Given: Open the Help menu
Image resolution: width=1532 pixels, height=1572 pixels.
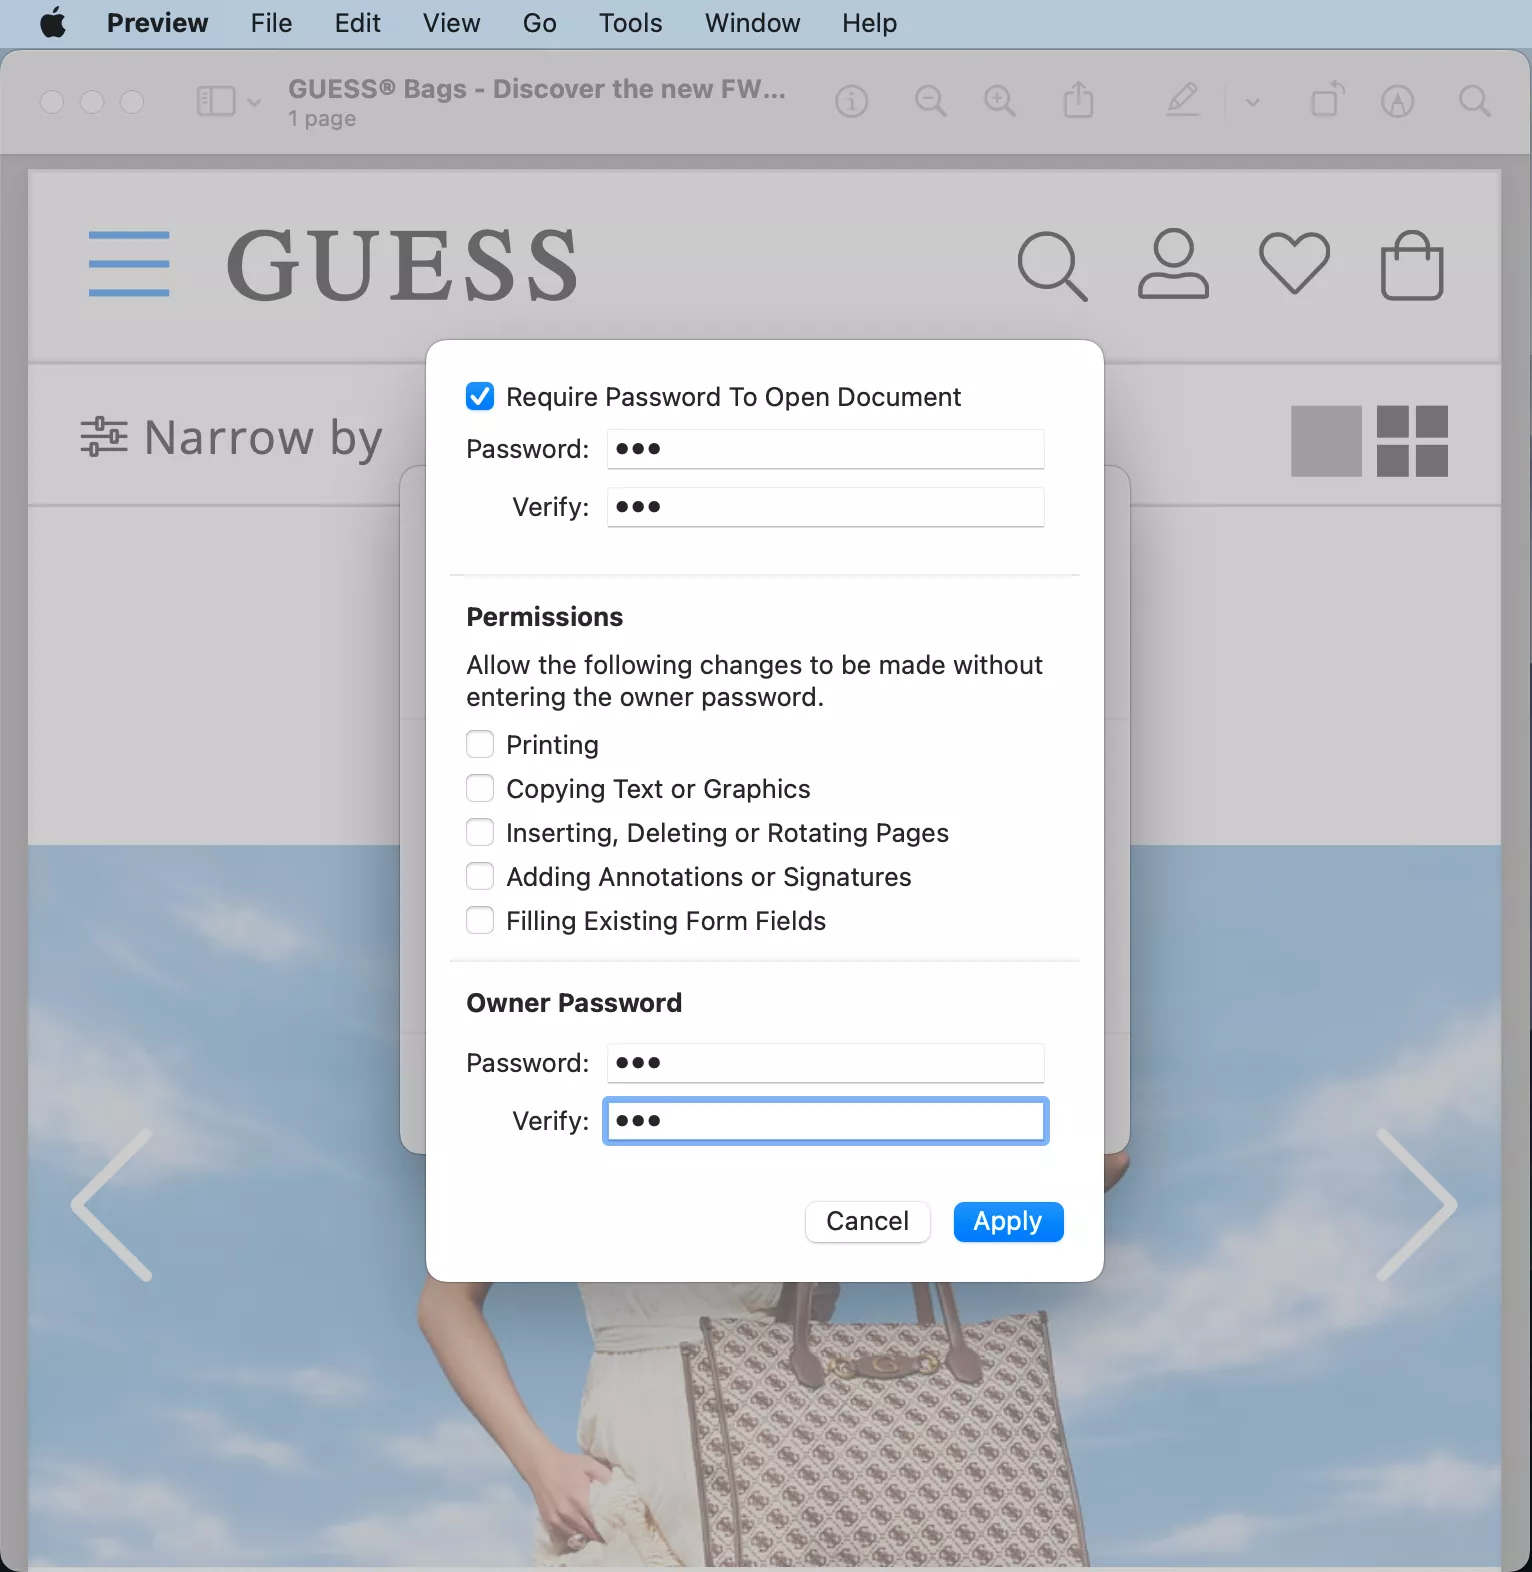Looking at the screenshot, I should [869, 22].
